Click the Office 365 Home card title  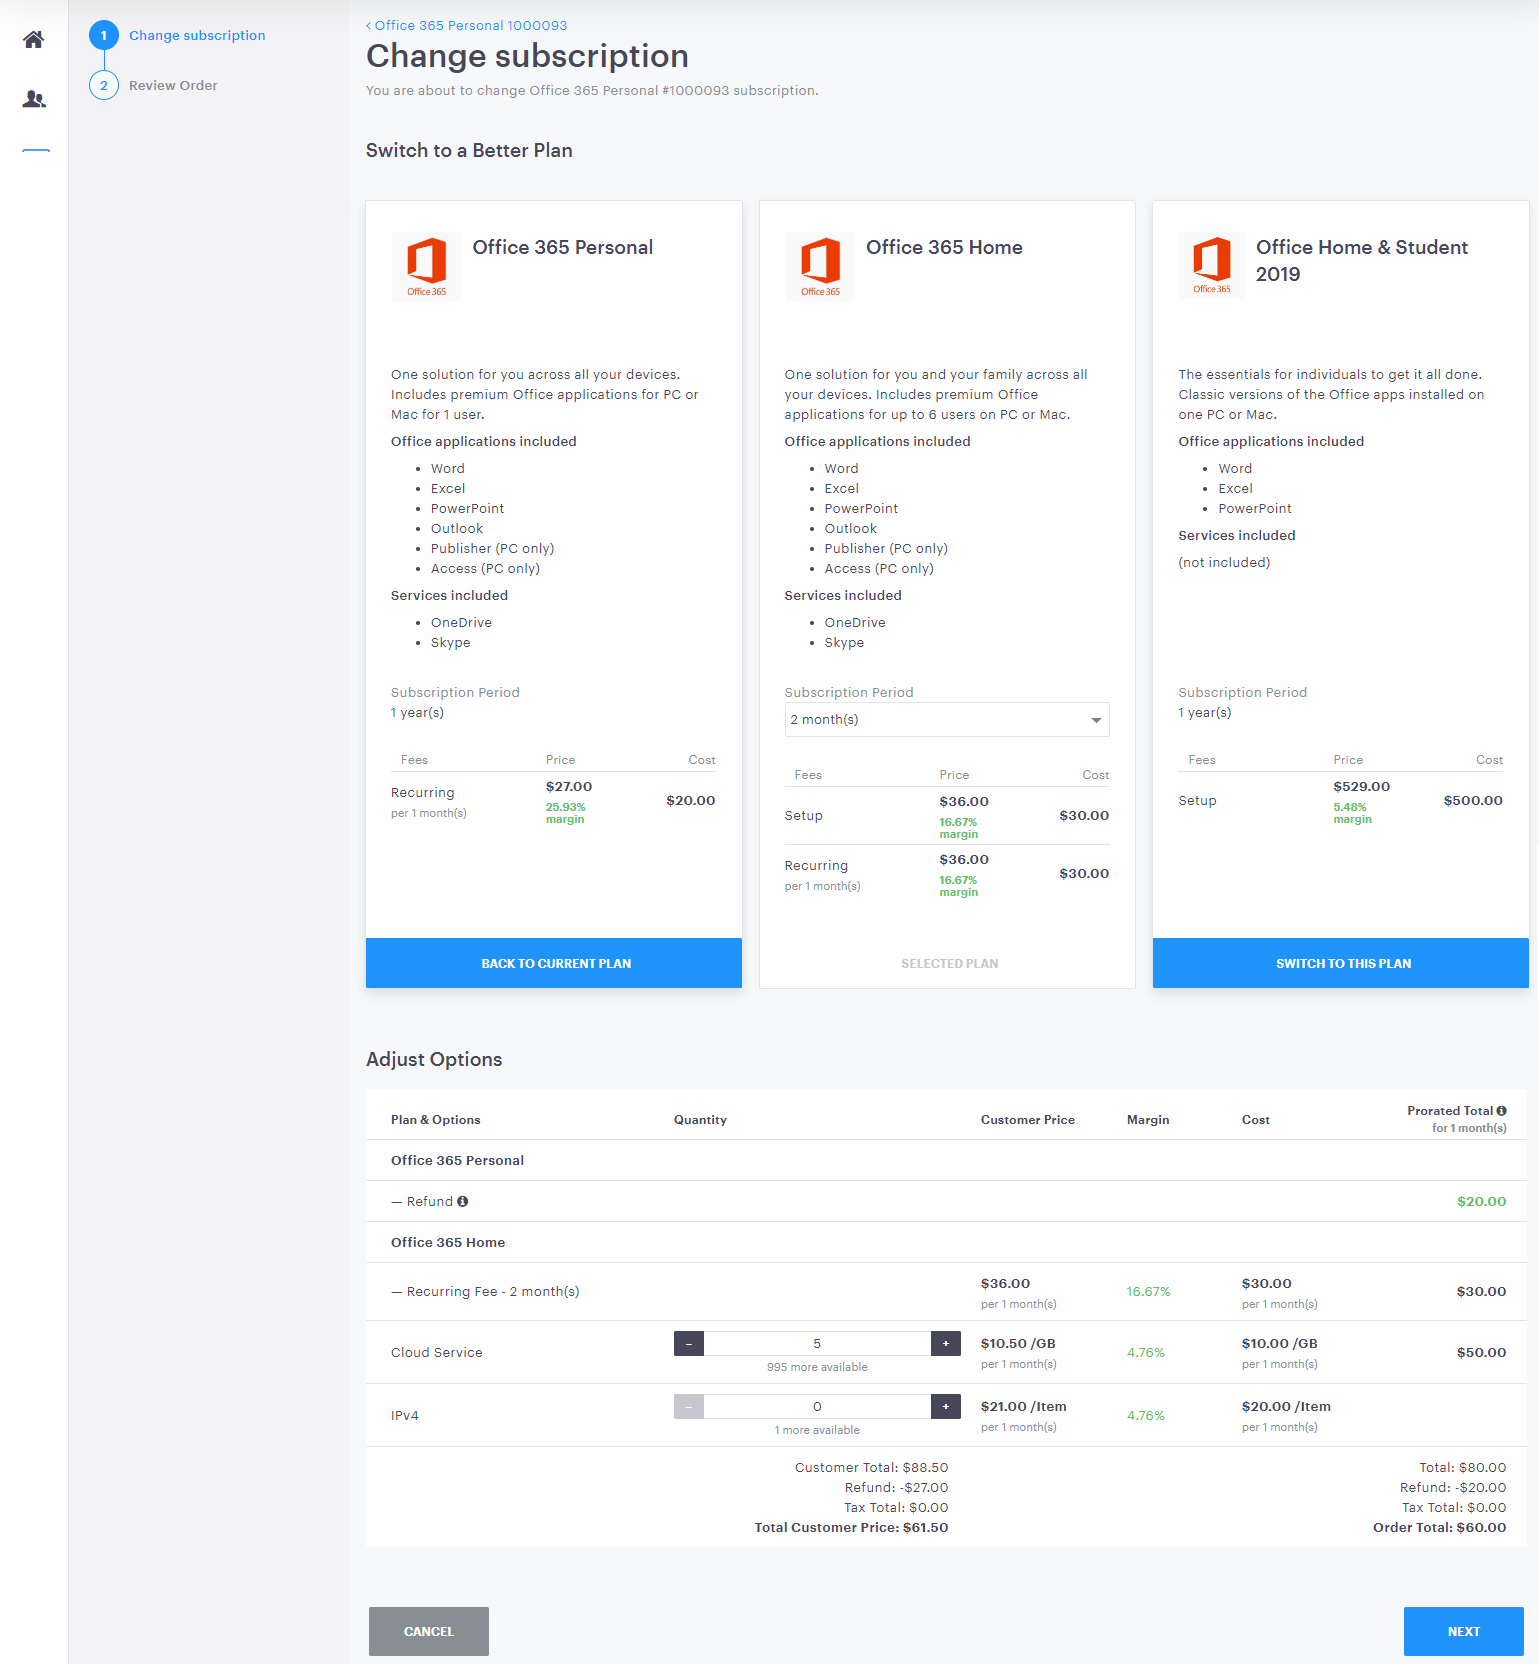[x=944, y=247]
